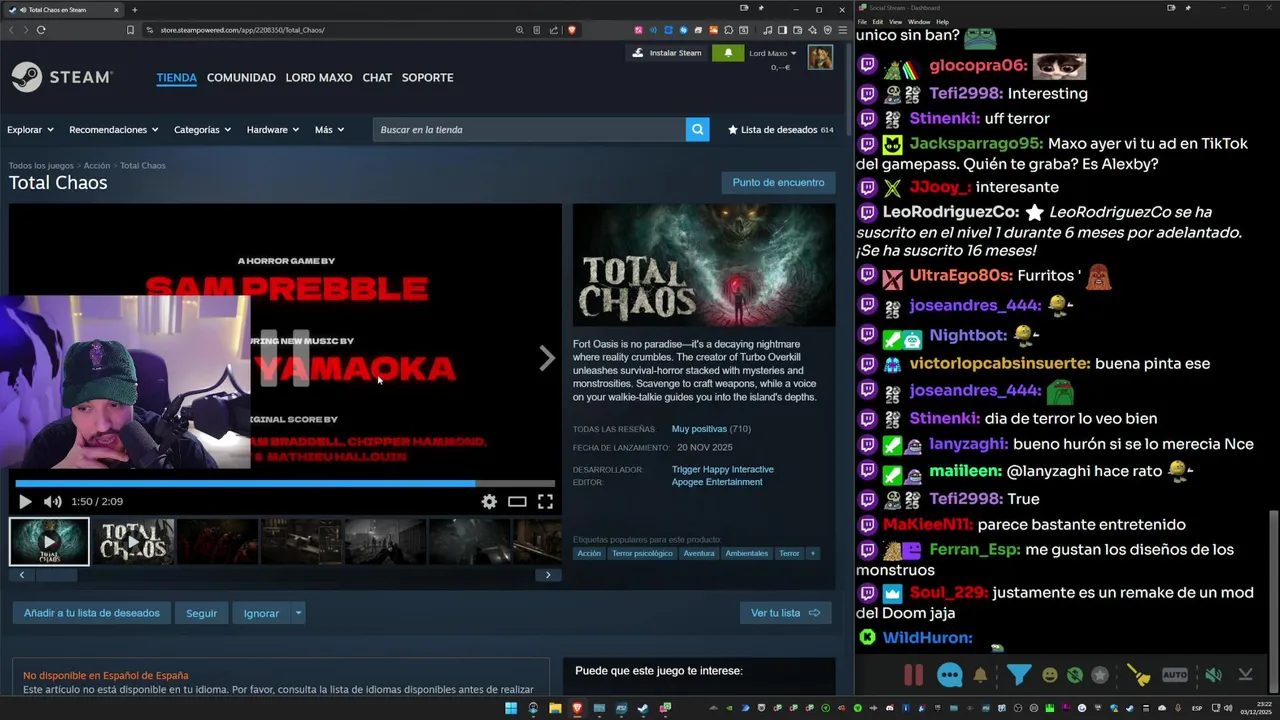Viewport: 1280px width, 720px height.
Task: Open publisher Apogee Entertainment link
Action: tap(717, 482)
